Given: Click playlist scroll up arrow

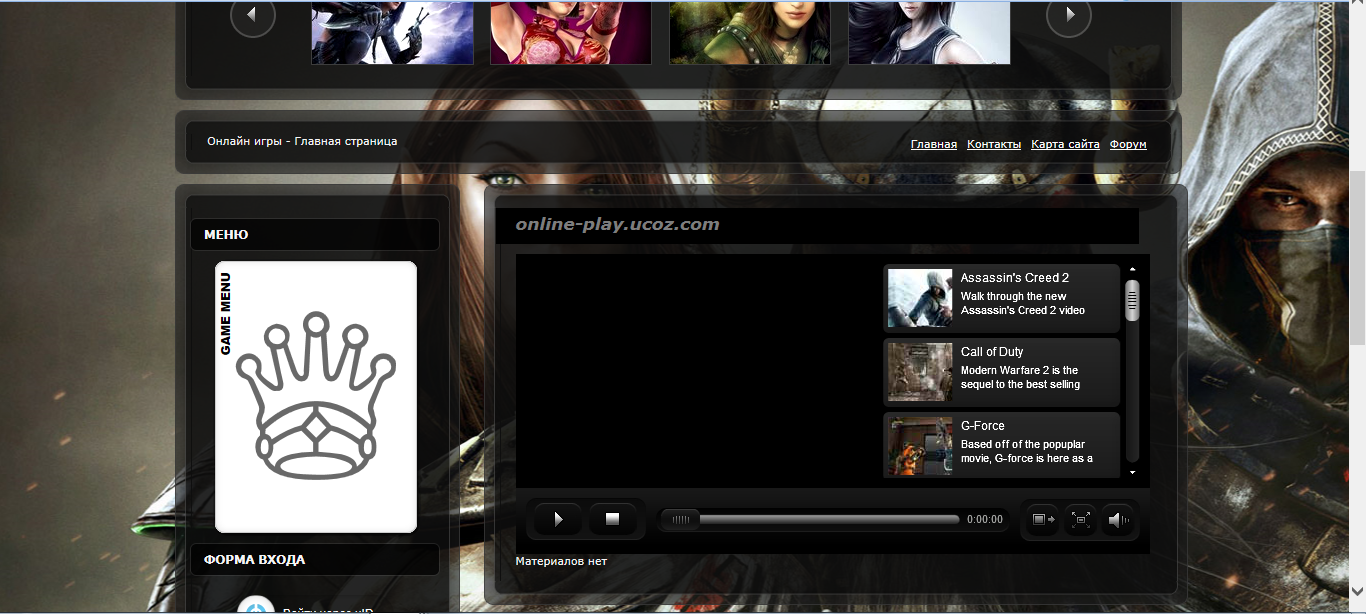Looking at the screenshot, I should [x=1132, y=269].
